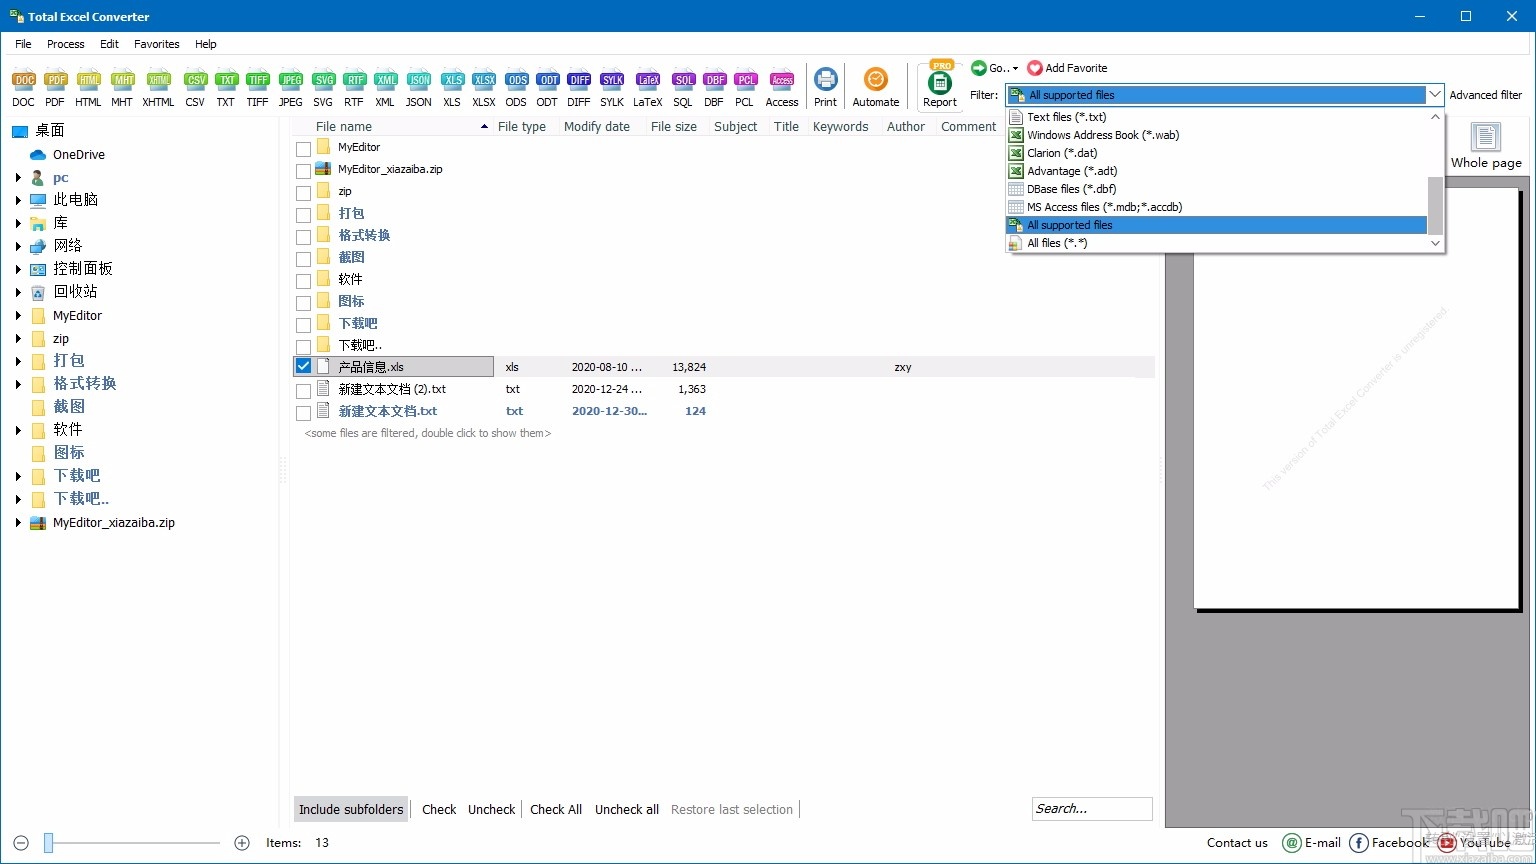1536x864 pixels.
Task: Open the Advanced filter link
Action: (x=1486, y=95)
